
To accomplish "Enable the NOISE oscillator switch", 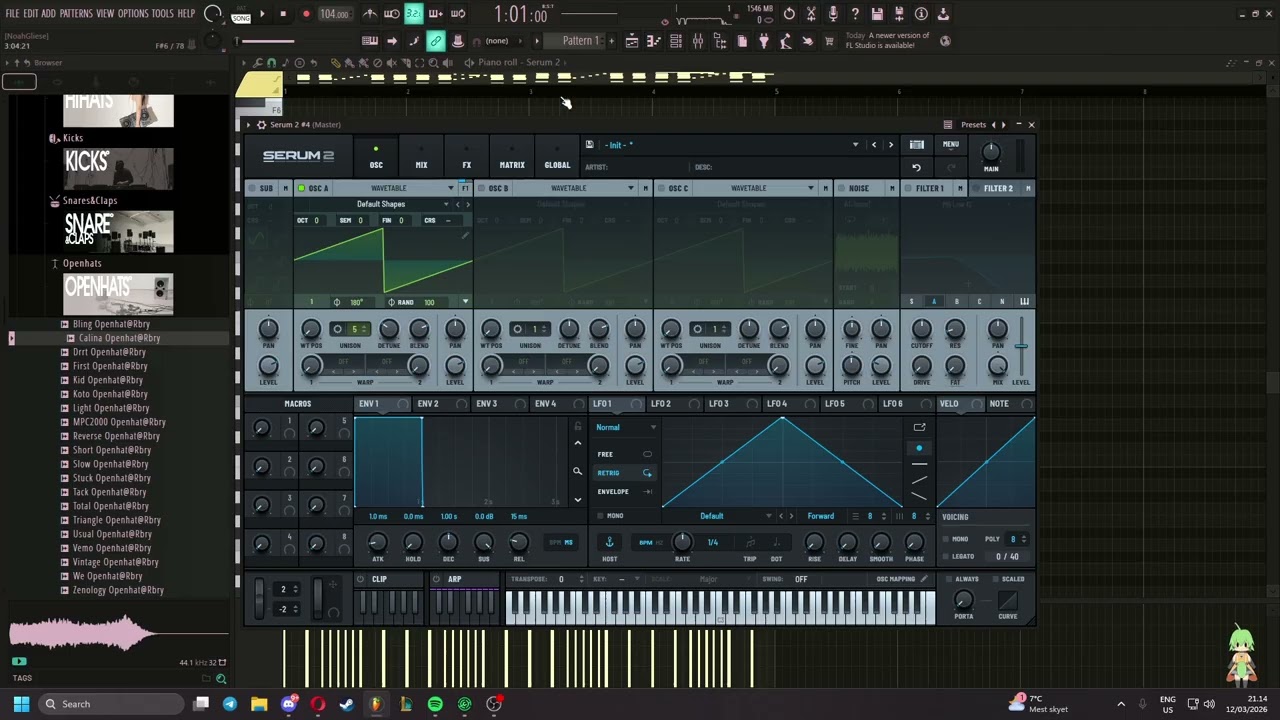I will click(x=841, y=188).
